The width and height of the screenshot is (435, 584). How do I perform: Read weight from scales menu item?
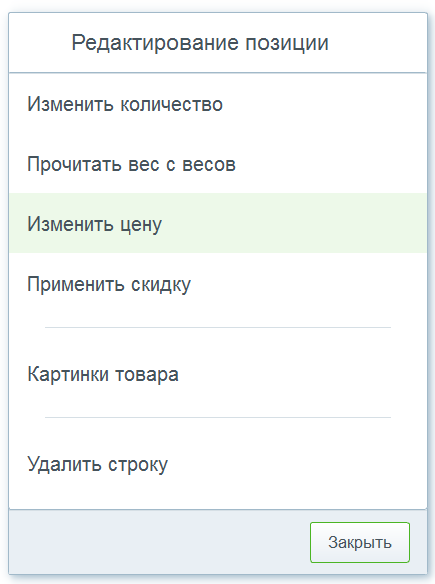[218, 164]
